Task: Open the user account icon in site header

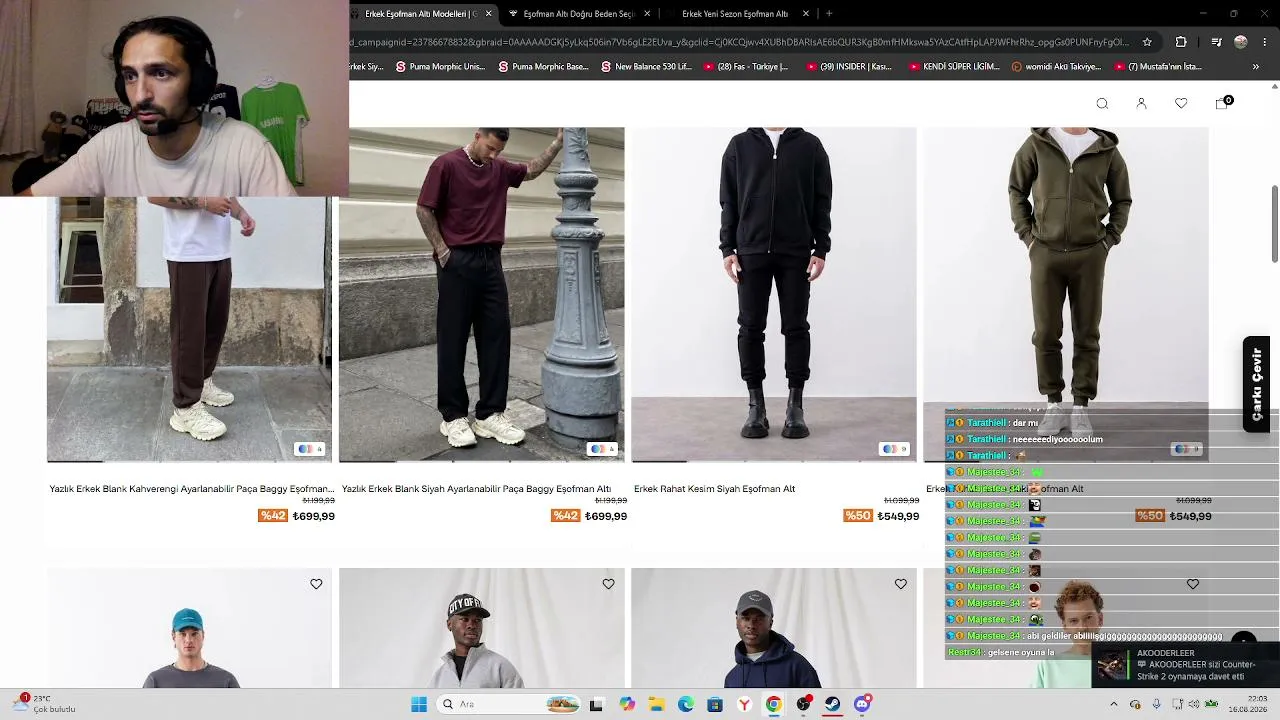Action: point(1141,104)
